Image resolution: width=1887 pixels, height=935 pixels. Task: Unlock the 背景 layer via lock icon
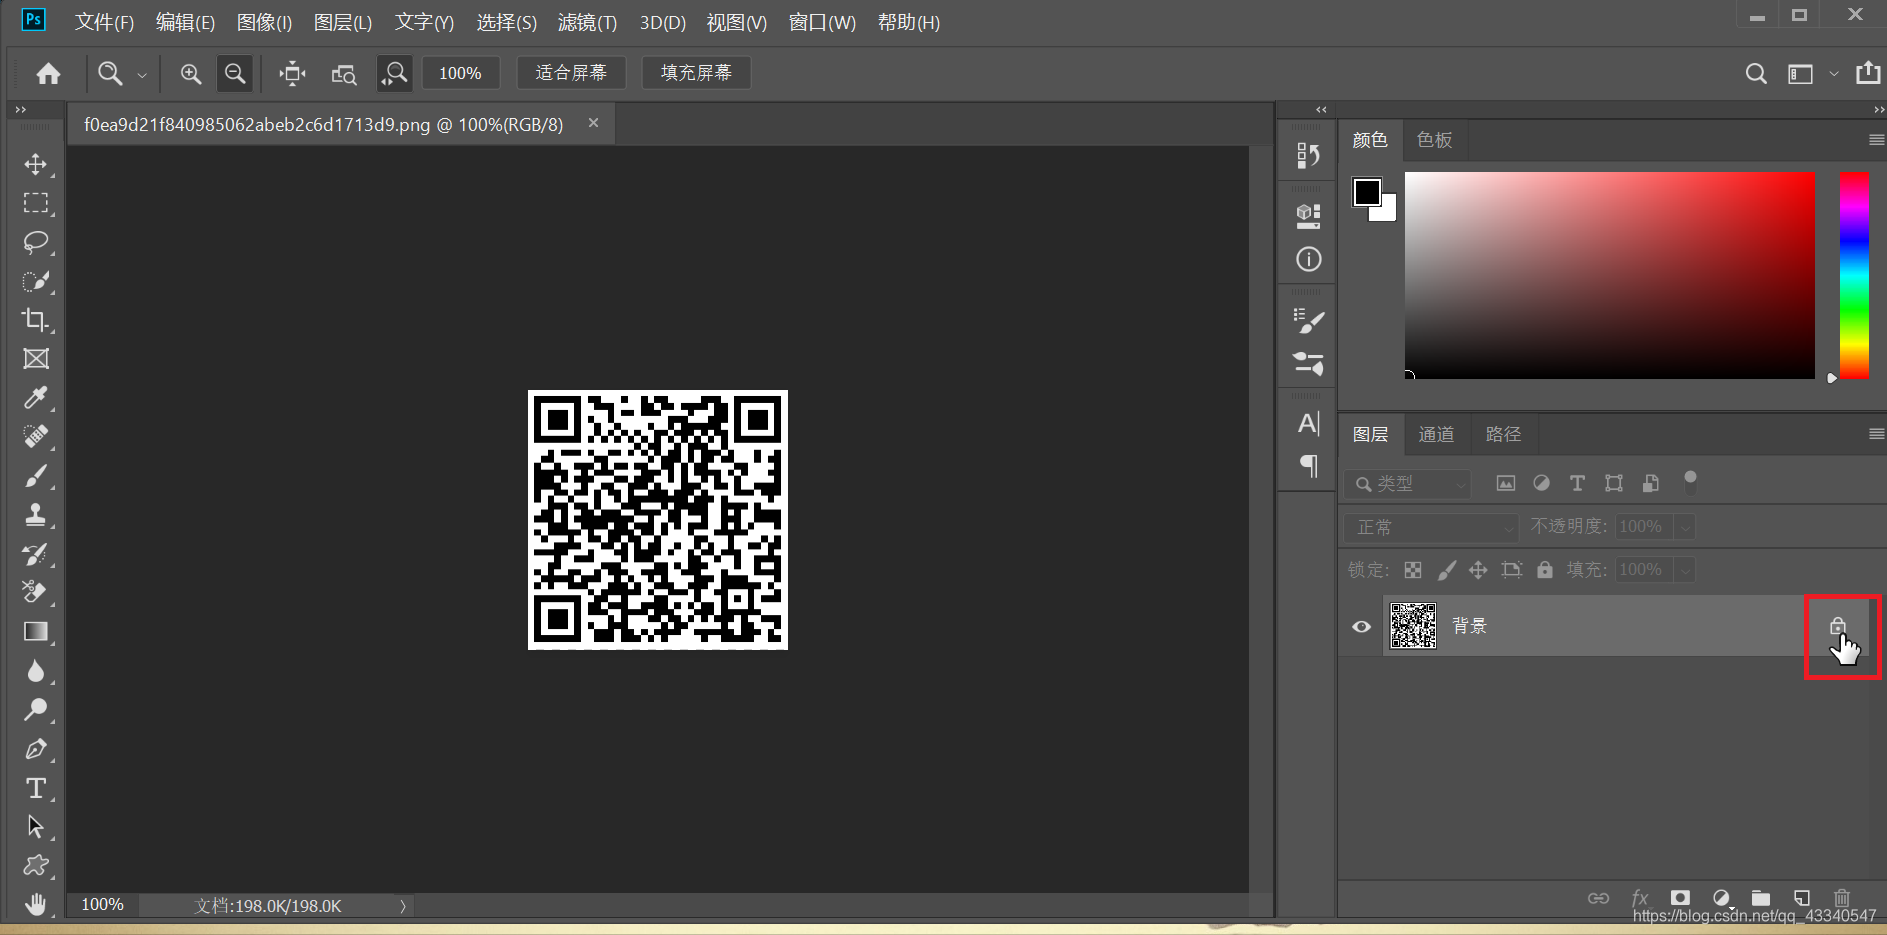pos(1837,626)
